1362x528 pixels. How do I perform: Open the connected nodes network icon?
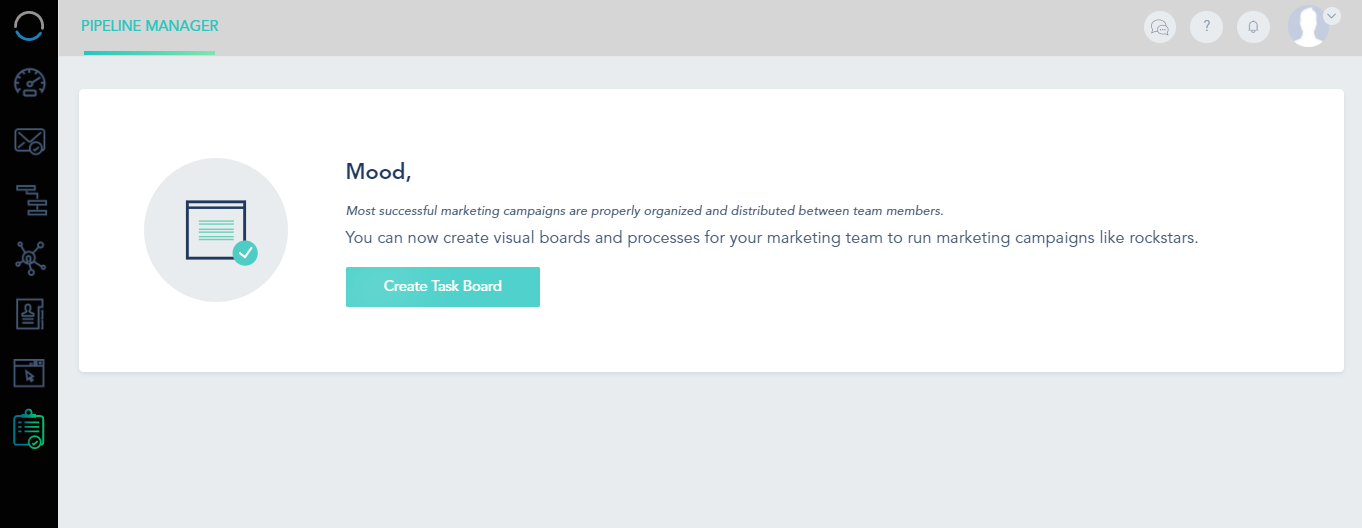pos(29,258)
